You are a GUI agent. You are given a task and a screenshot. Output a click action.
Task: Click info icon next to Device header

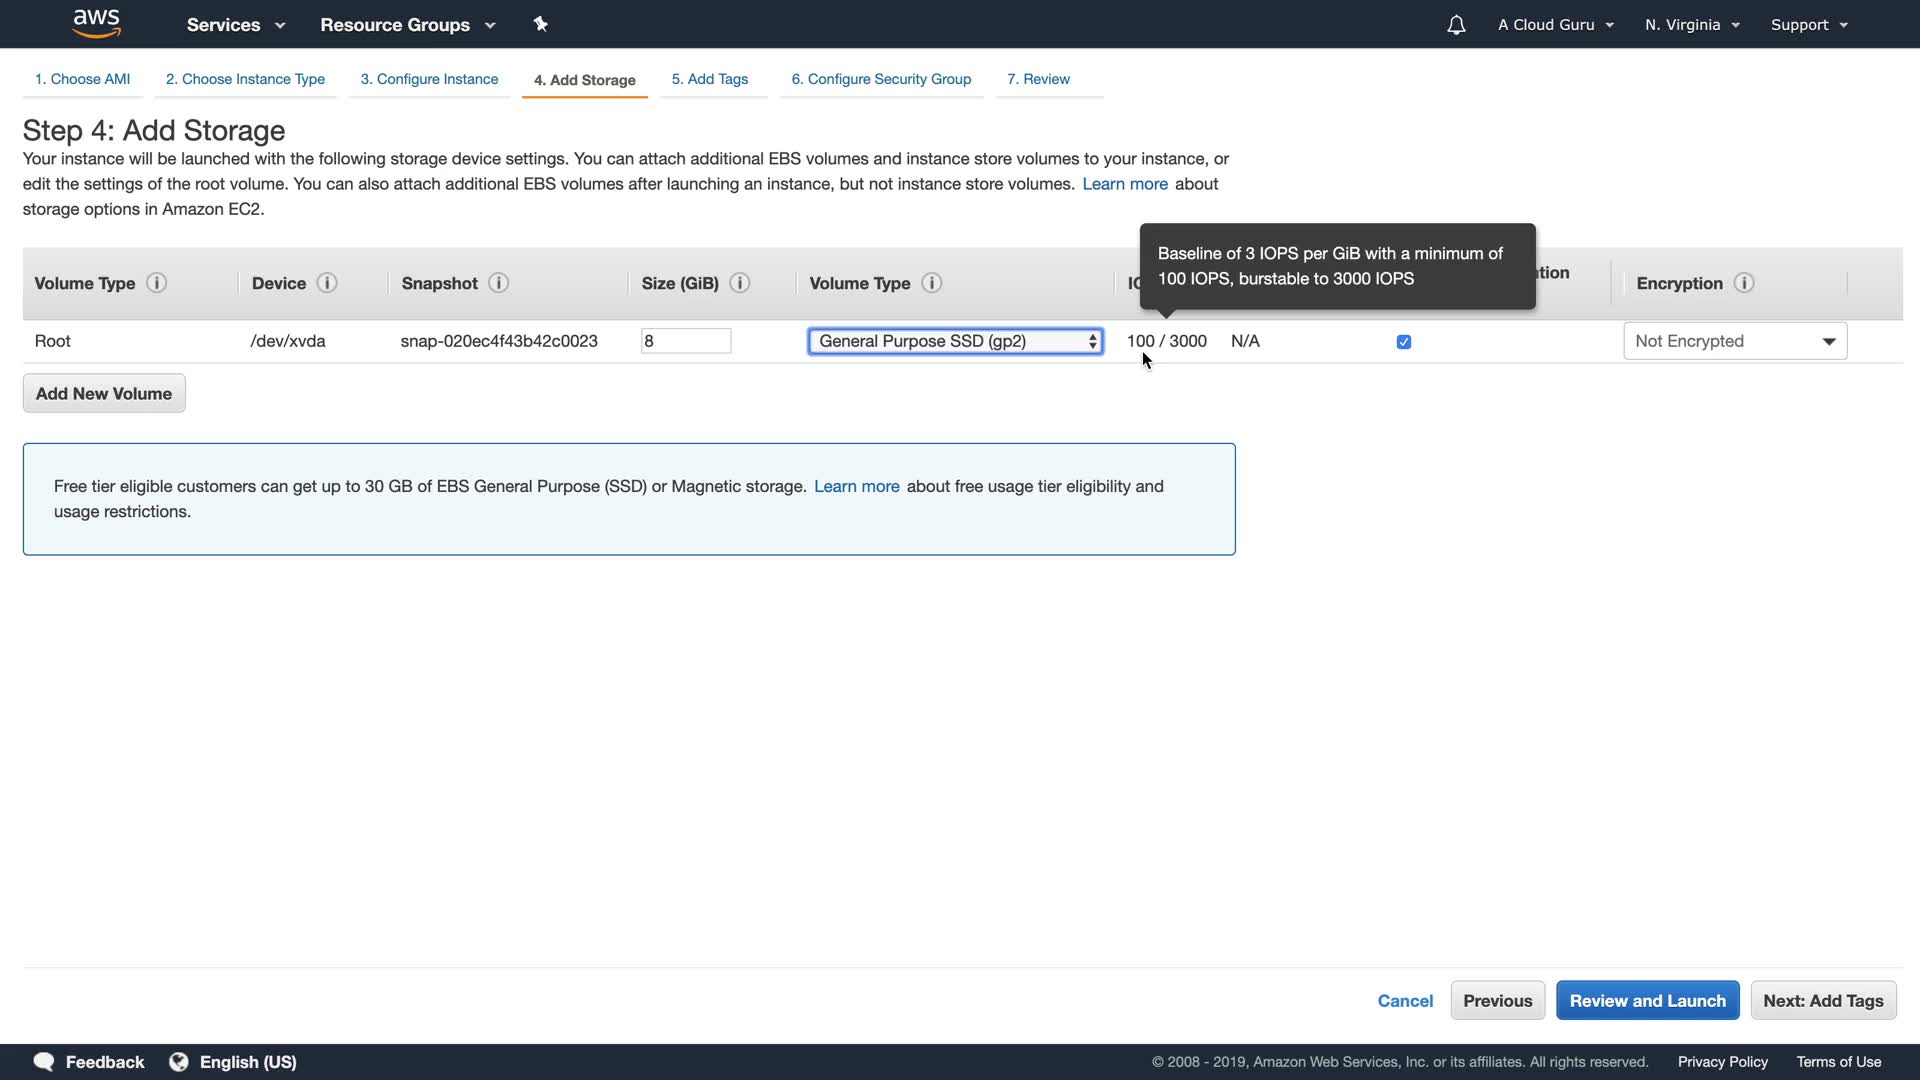pyautogui.click(x=327, y=283)
